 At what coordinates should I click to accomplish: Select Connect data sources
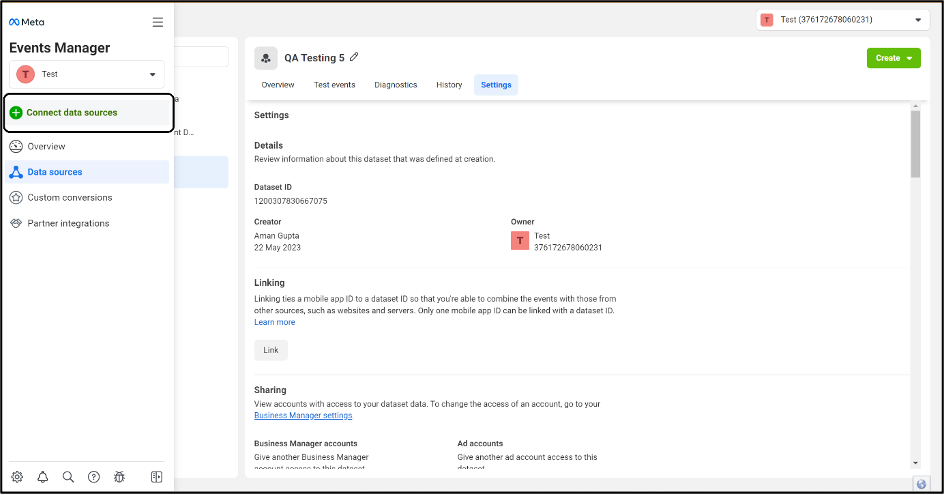[x=89, y=113]
